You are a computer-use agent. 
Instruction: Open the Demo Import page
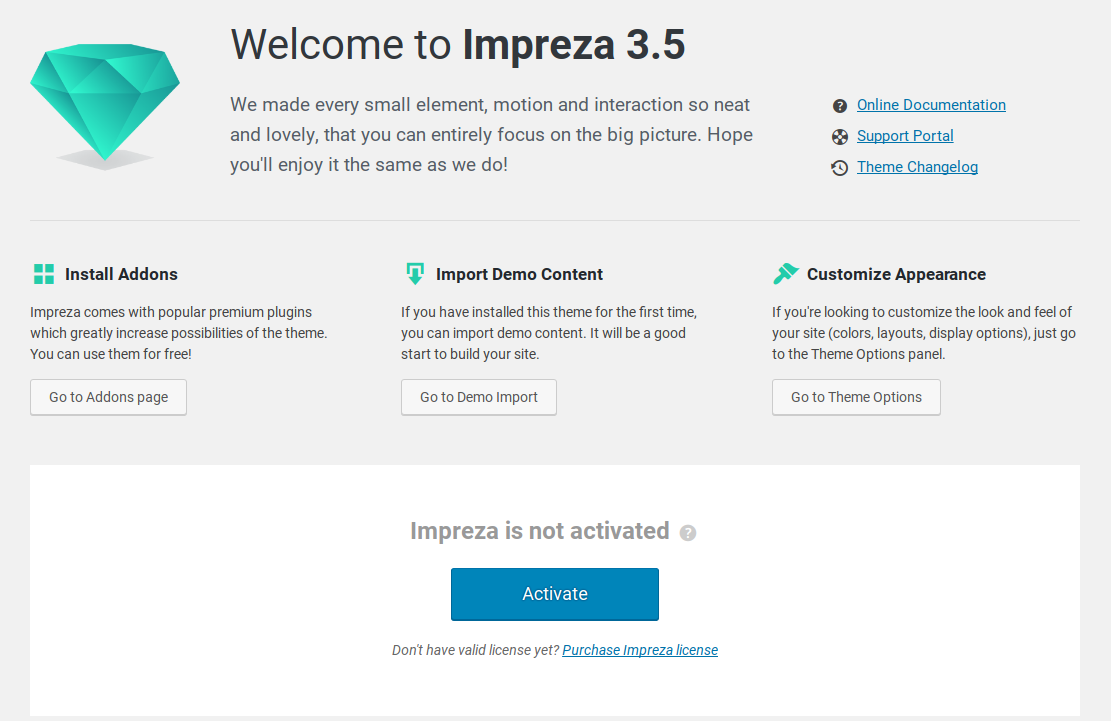[x=478, y=397]
